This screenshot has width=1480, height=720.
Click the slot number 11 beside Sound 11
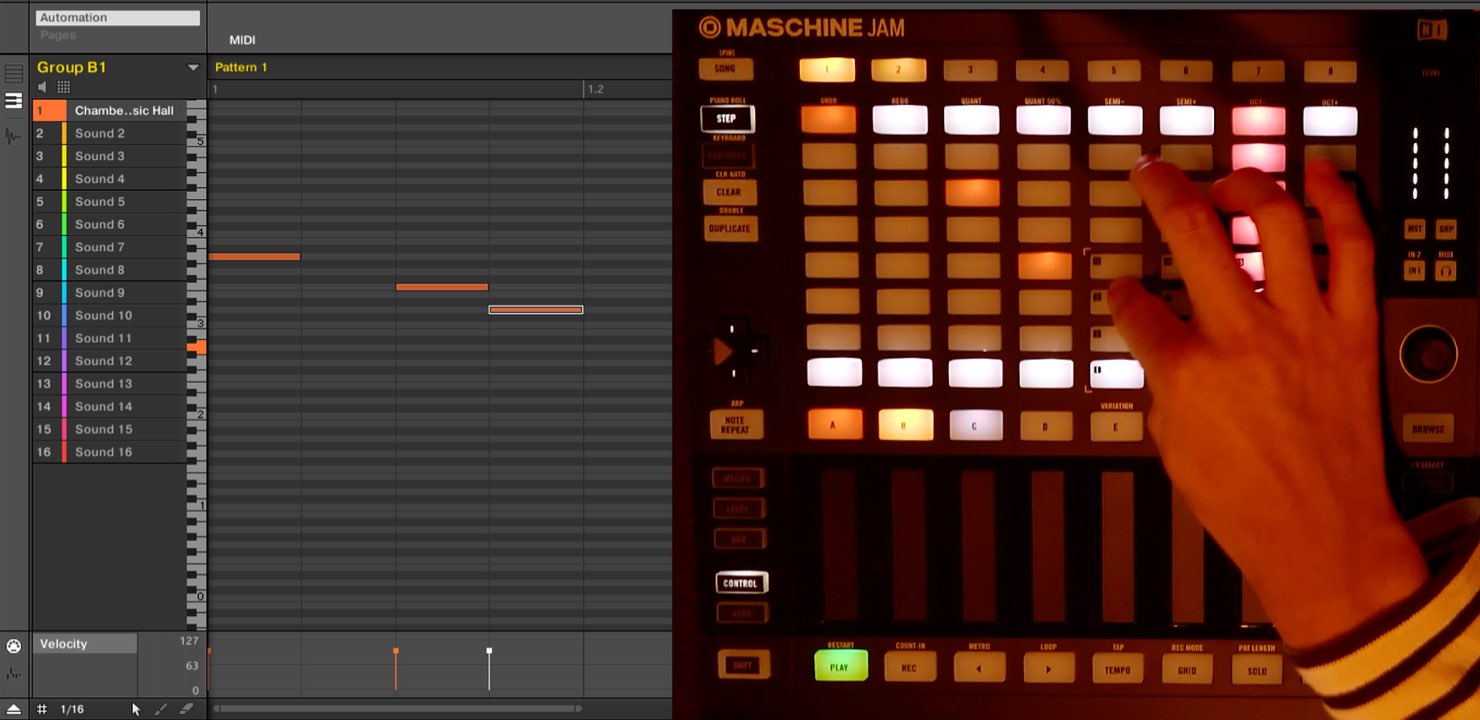pos(43,338)
